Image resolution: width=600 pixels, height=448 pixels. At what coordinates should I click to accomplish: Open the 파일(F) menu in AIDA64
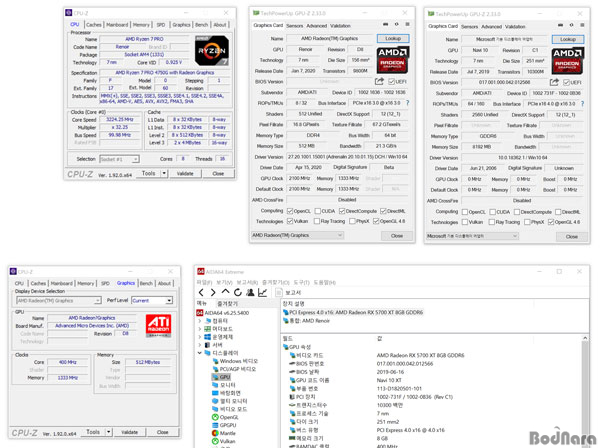point(204,282)
